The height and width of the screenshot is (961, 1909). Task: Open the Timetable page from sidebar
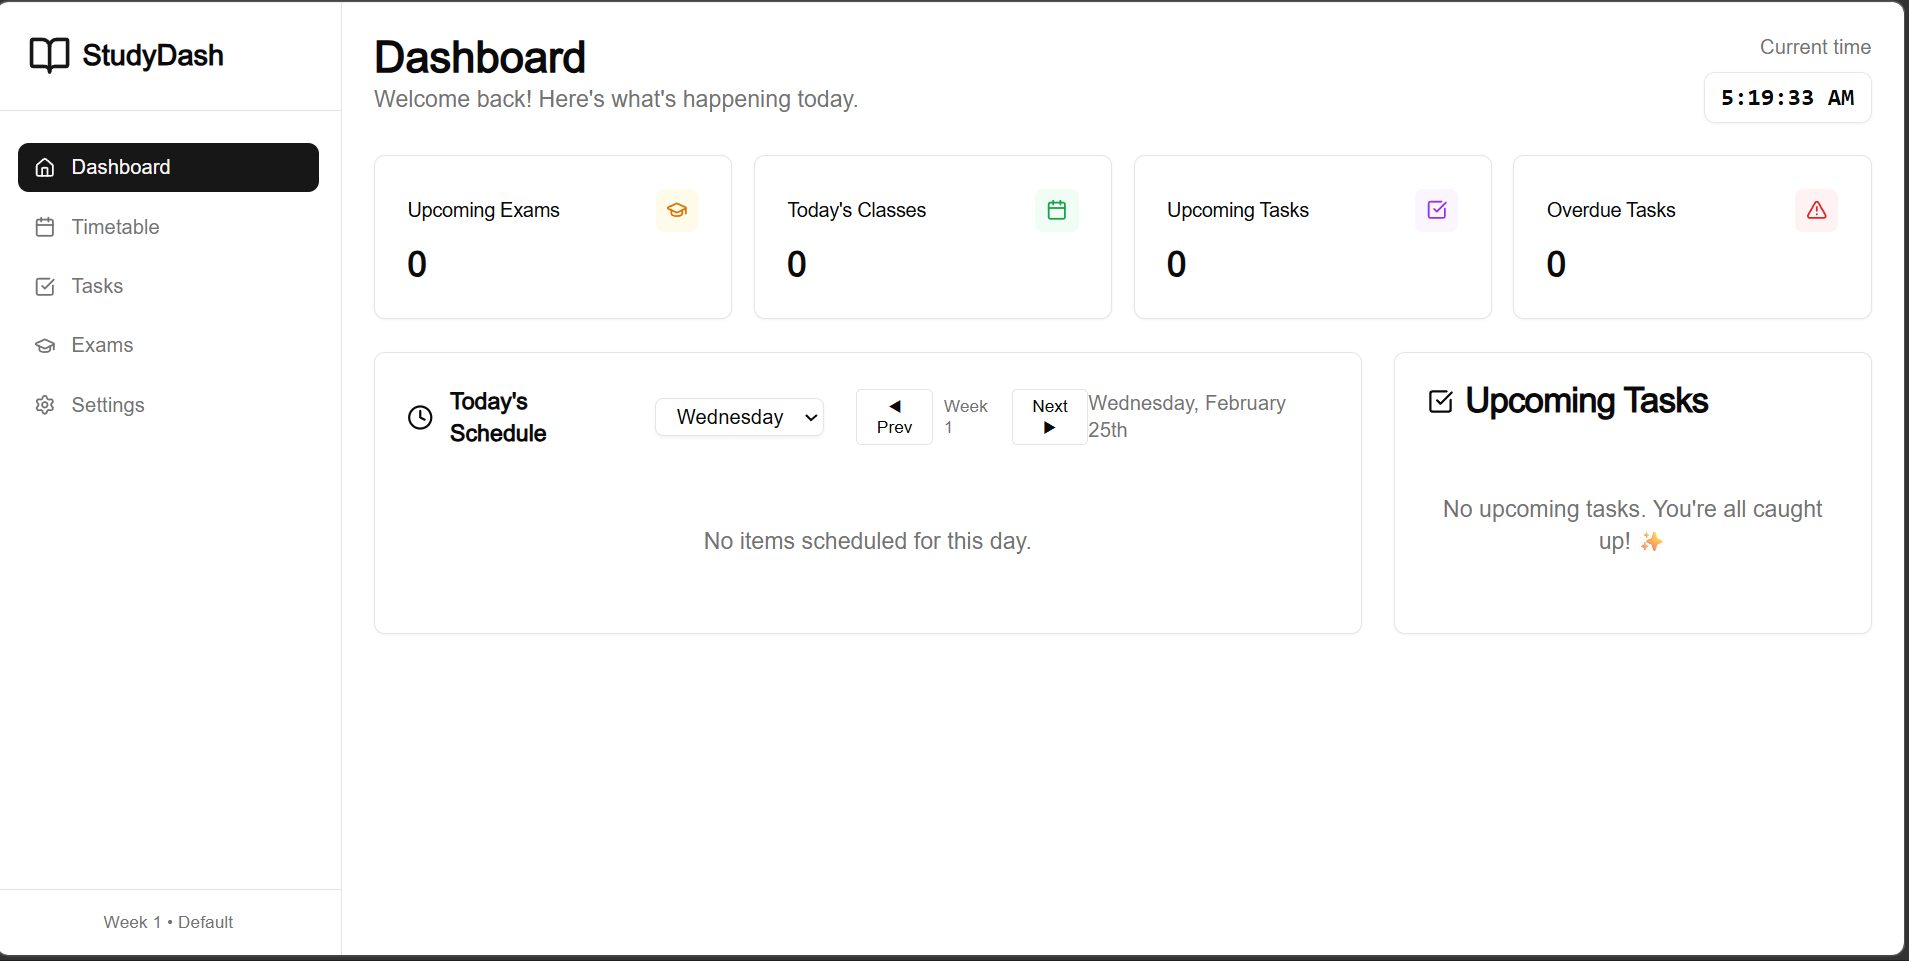[115, 227]
